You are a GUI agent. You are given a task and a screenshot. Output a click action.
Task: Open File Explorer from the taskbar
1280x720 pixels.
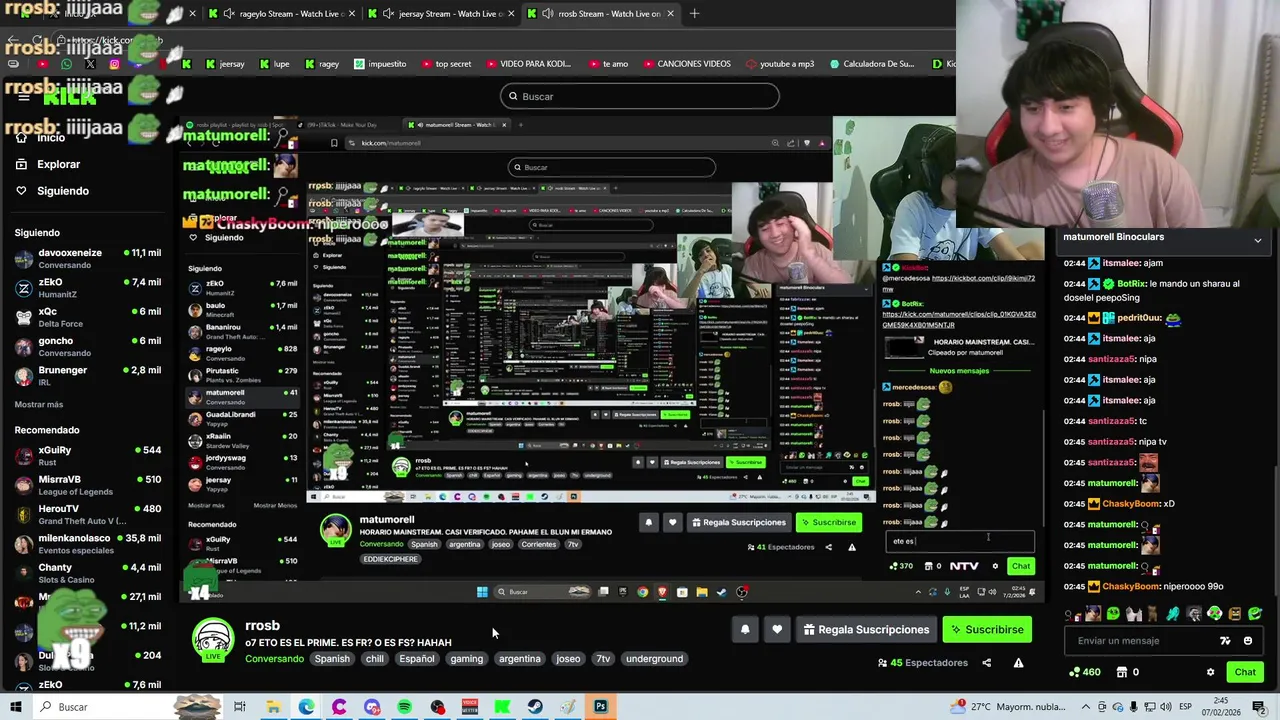point(273,707)
